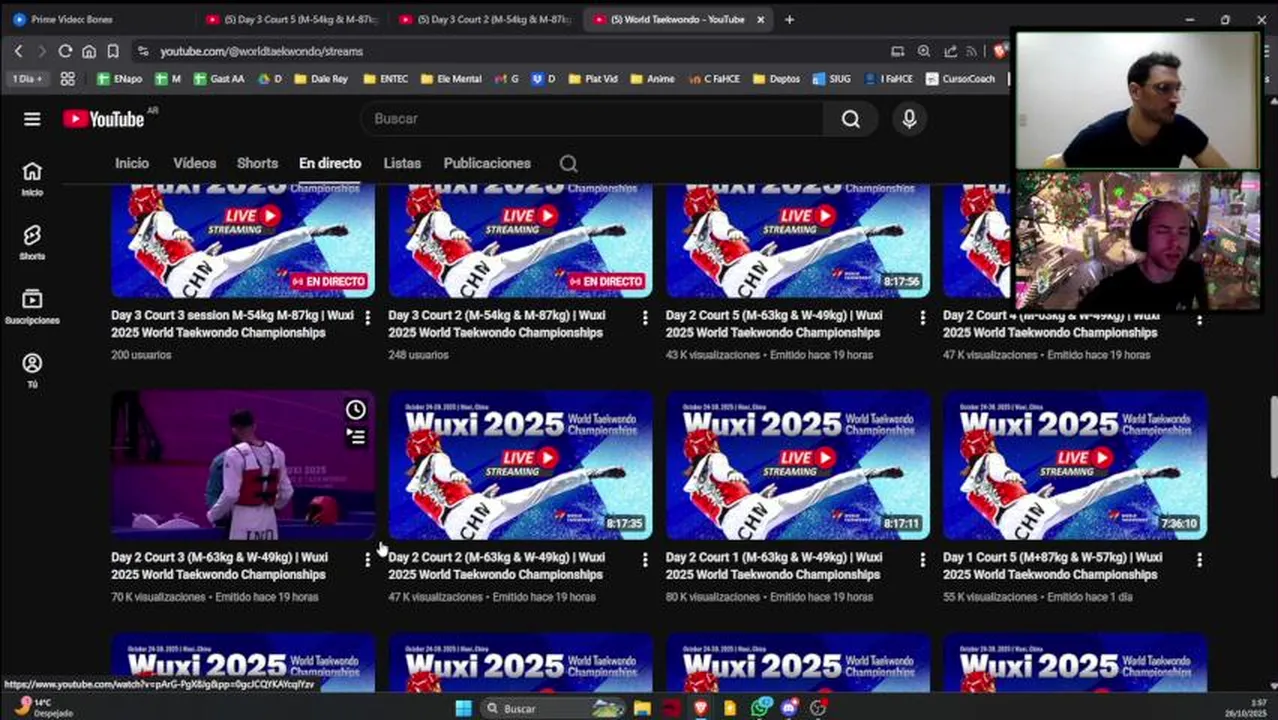Viewport: 1278px width, 720px height.
Task: Open options menu for Day 2 Court 3 video
Action: click(367, 560)
